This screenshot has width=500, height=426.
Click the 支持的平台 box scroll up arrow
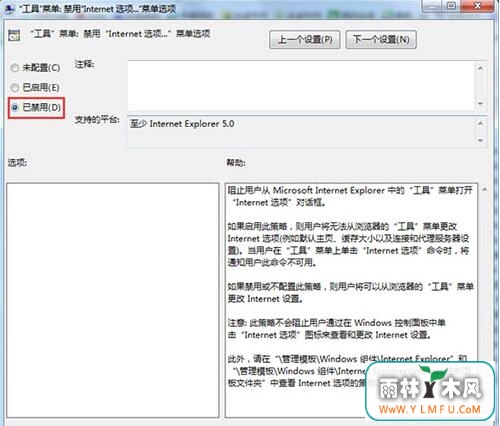(x=480, y=123)
